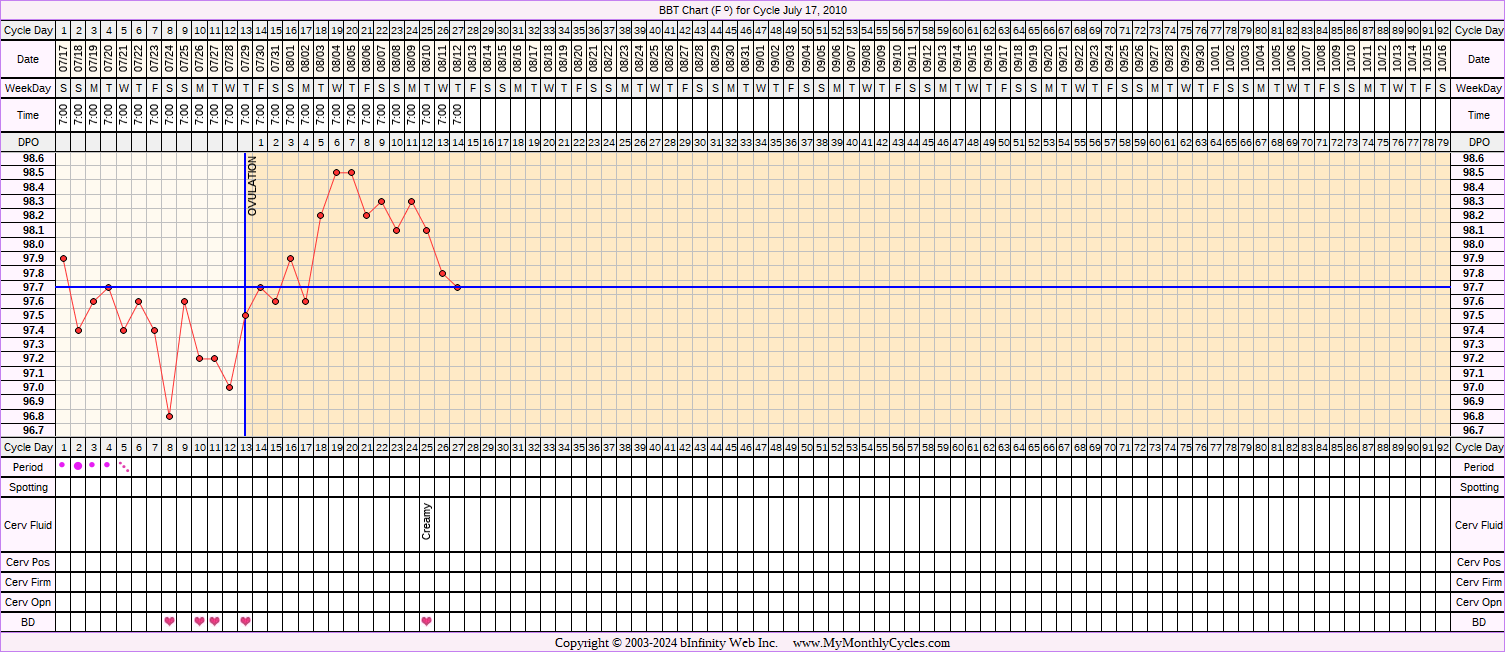Click the period dot on cycle day 4

coord(108,465)
